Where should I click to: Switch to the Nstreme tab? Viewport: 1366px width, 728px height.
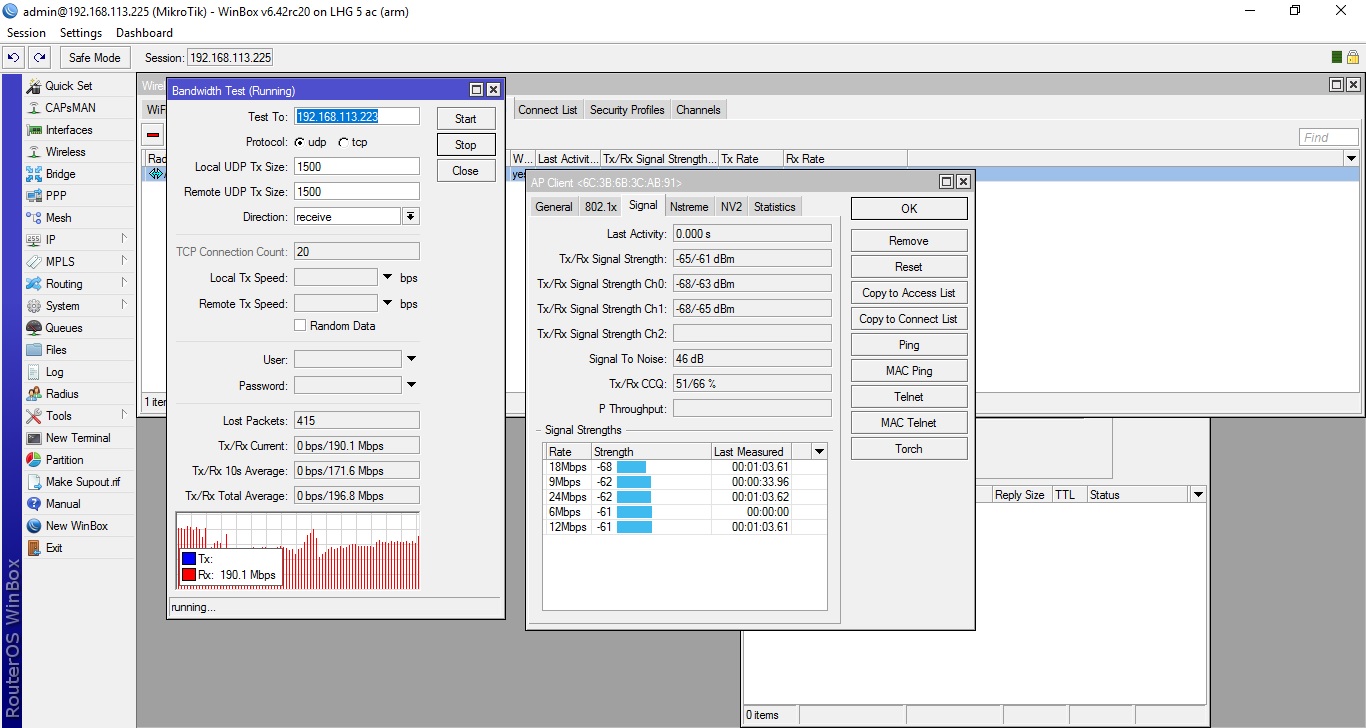688,207
